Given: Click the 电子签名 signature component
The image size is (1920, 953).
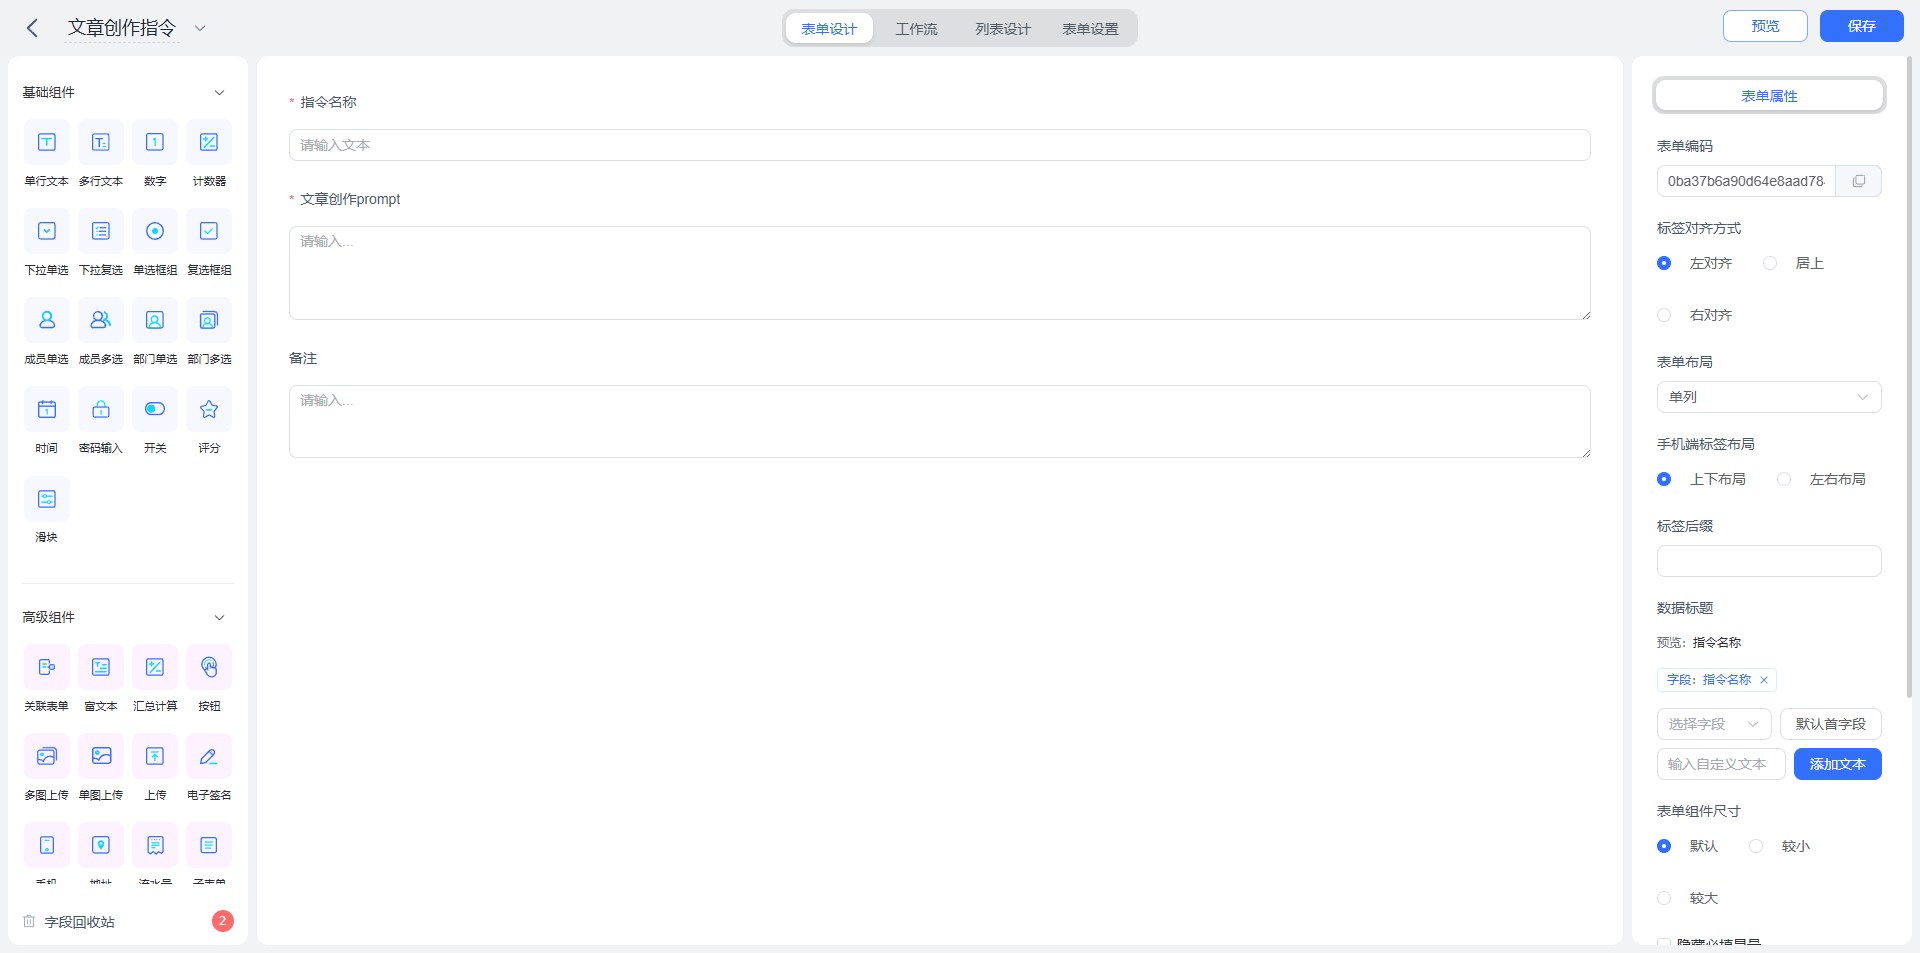Looking at the screenshot, I should click(x=209, y=756).
